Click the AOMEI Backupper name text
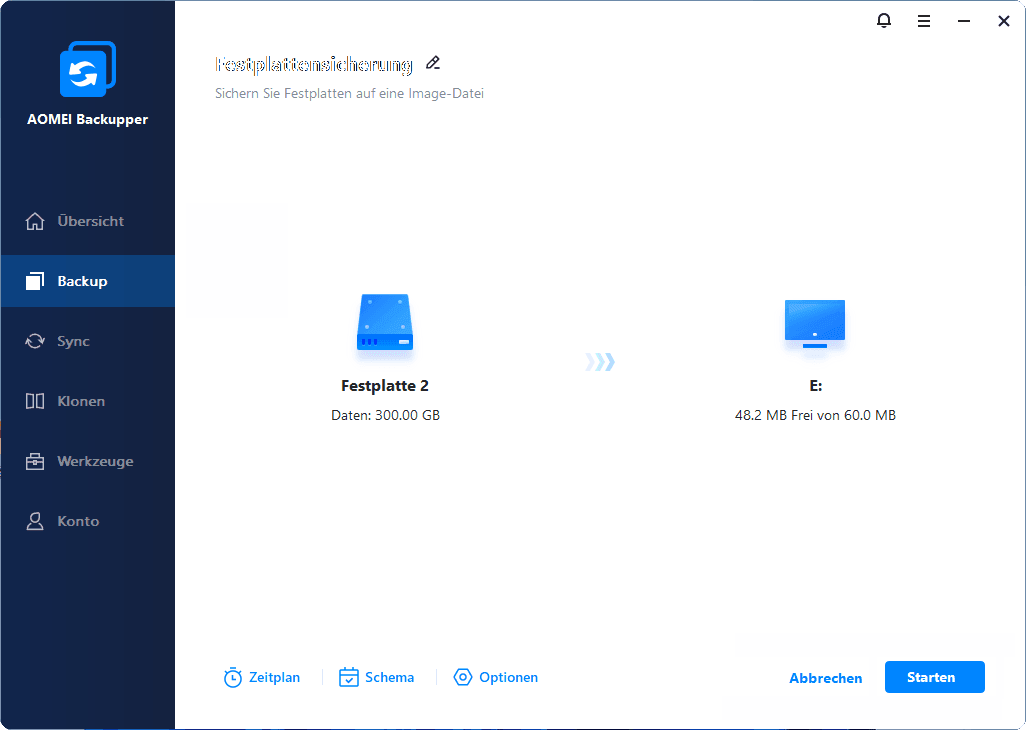Screen dimensions: 1026x730 coord(88,120)
